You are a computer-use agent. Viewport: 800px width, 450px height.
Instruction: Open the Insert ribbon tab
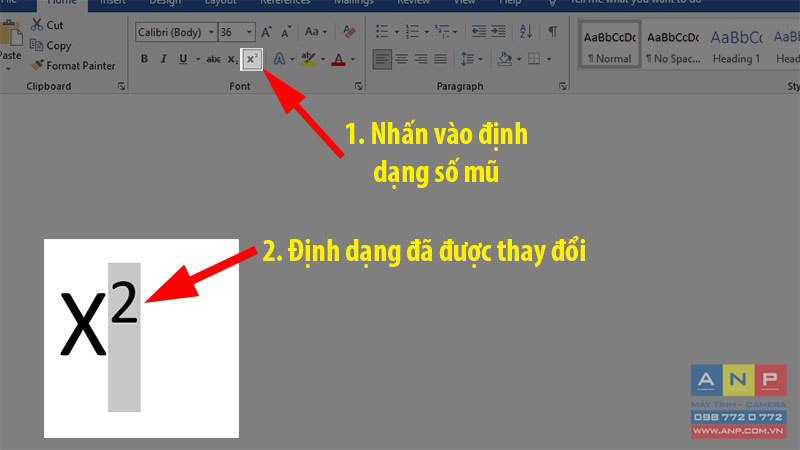(112, 3)
